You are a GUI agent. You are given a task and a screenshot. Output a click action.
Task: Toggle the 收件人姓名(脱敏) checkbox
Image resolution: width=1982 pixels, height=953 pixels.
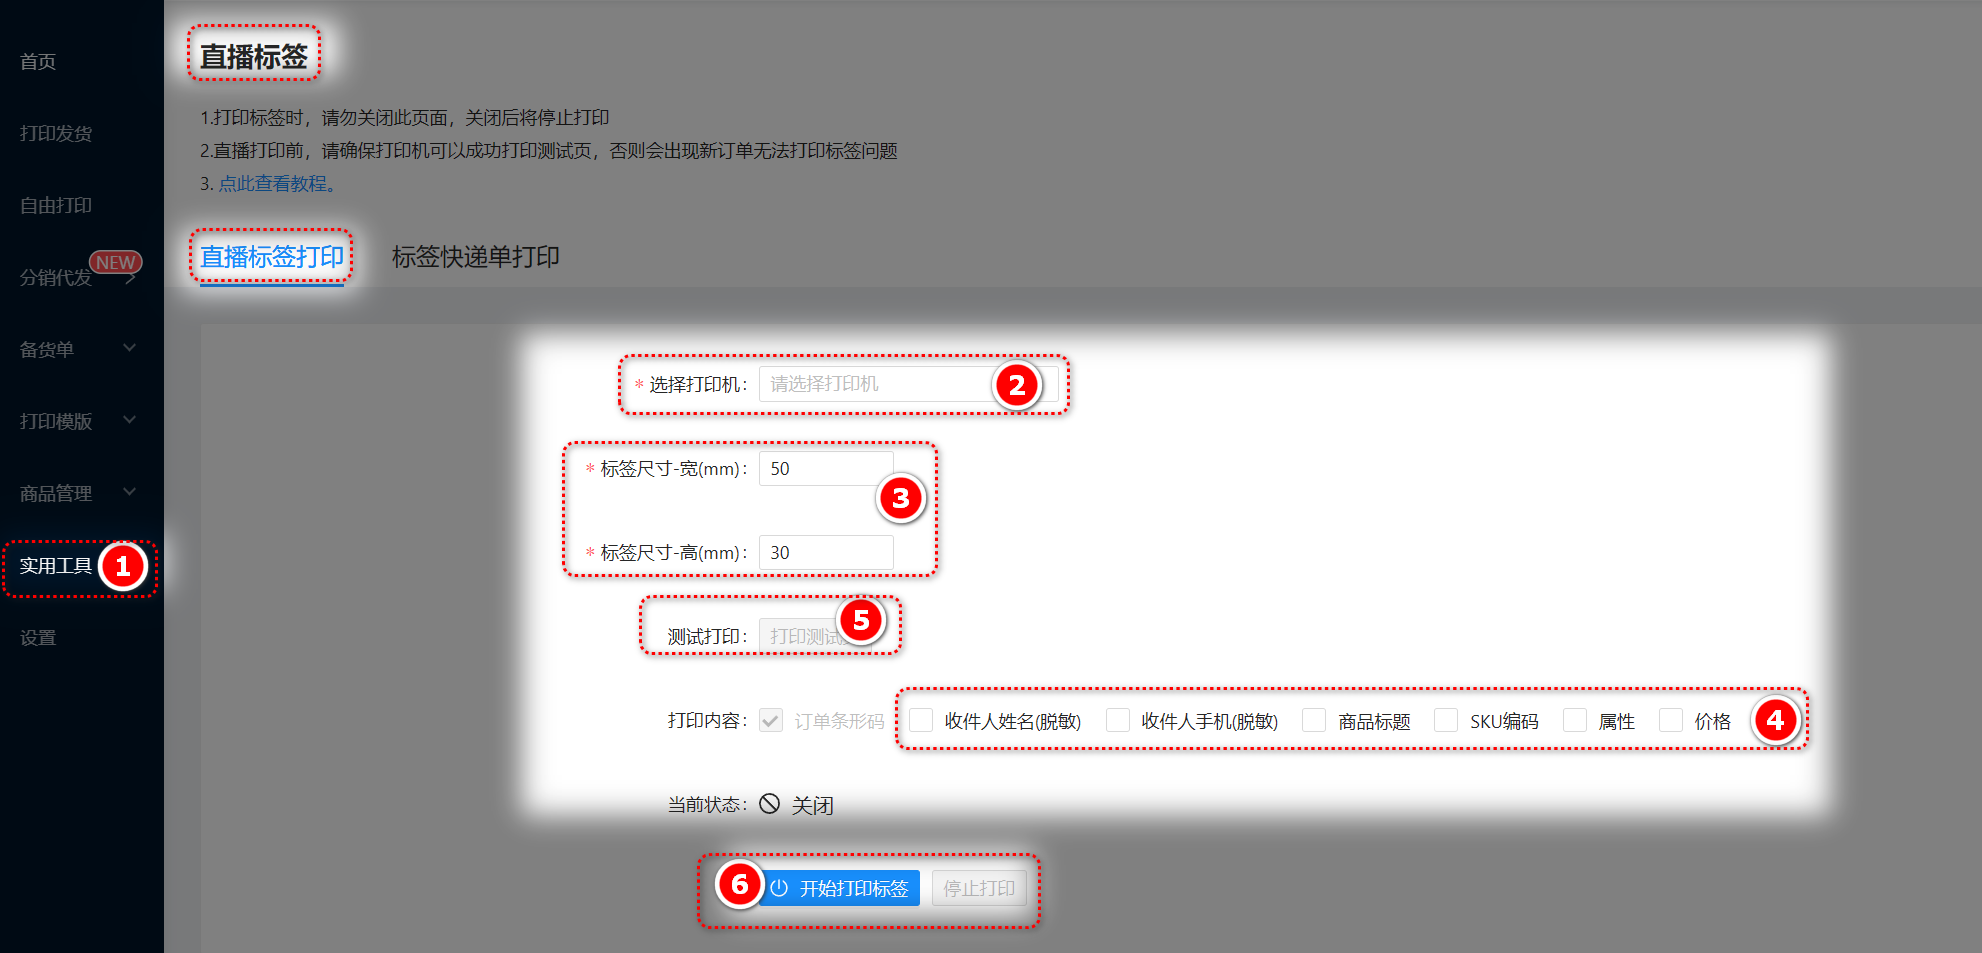click(921, 721)
